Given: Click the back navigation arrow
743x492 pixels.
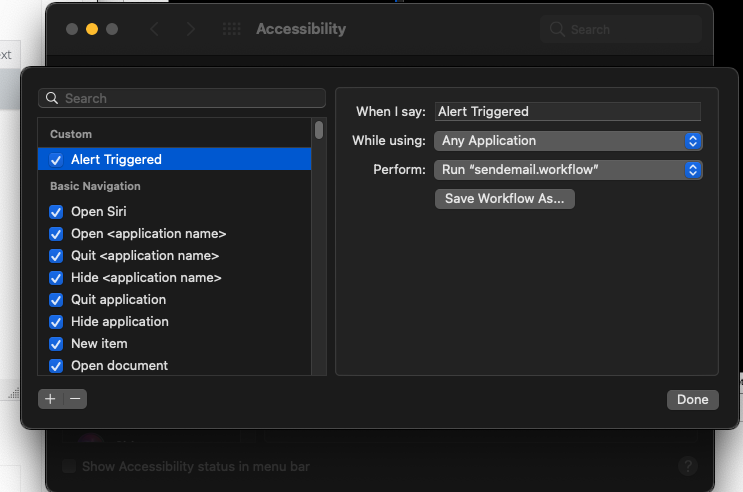Looking at the screenshot, I should [154, 30].
